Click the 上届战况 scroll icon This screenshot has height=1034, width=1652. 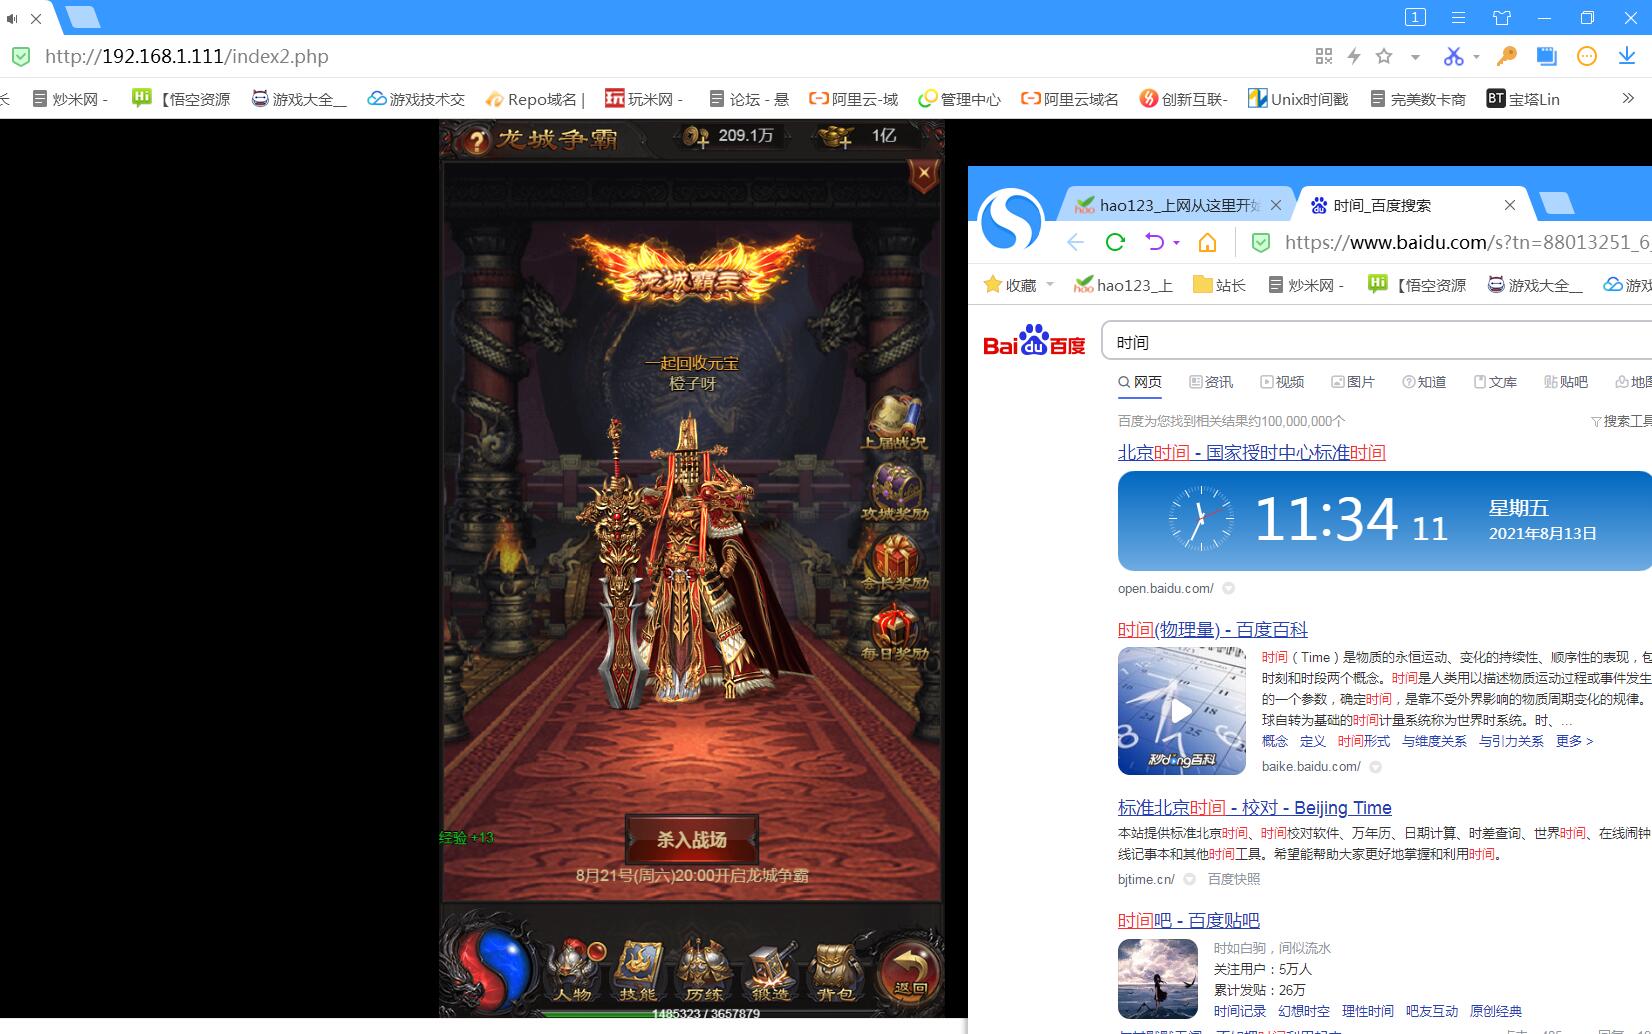click(x=895, y=420)
